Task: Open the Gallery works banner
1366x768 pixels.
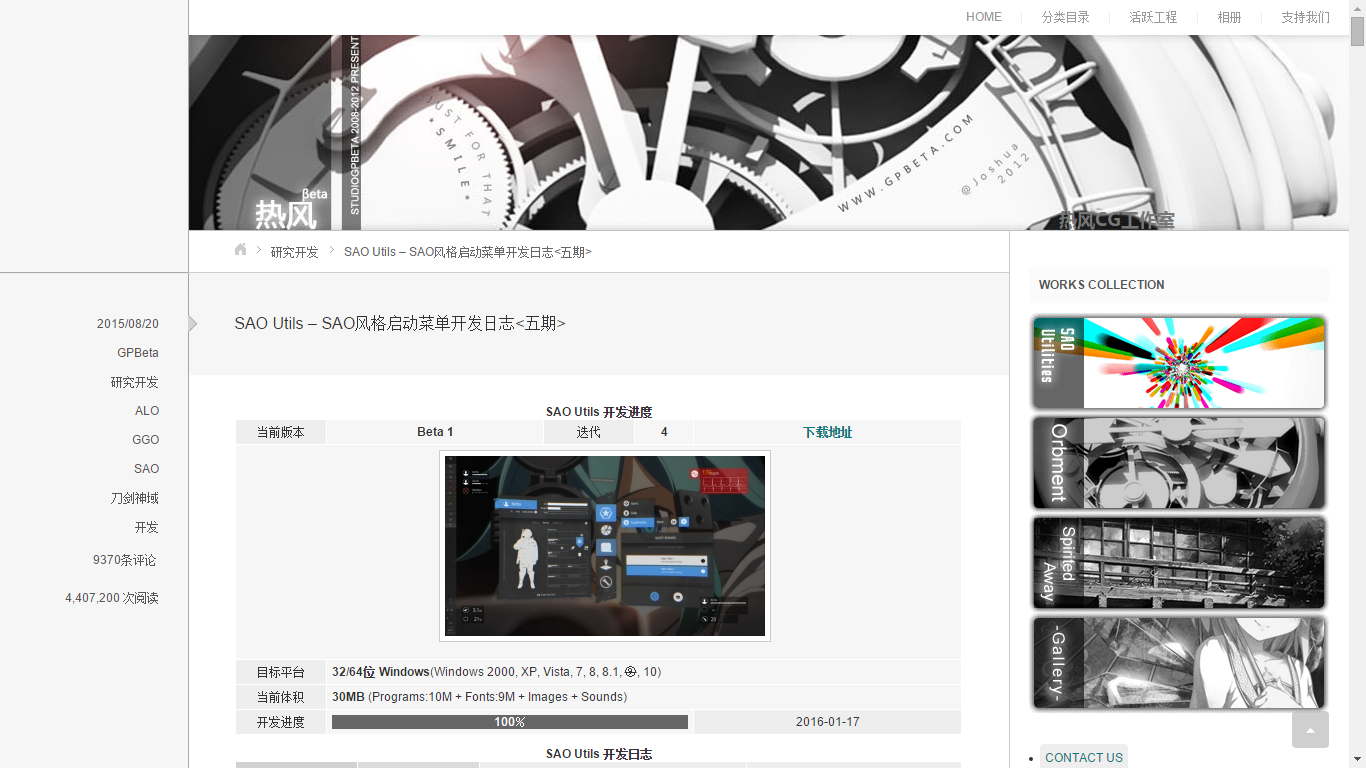Action: tap(1179, 663)
